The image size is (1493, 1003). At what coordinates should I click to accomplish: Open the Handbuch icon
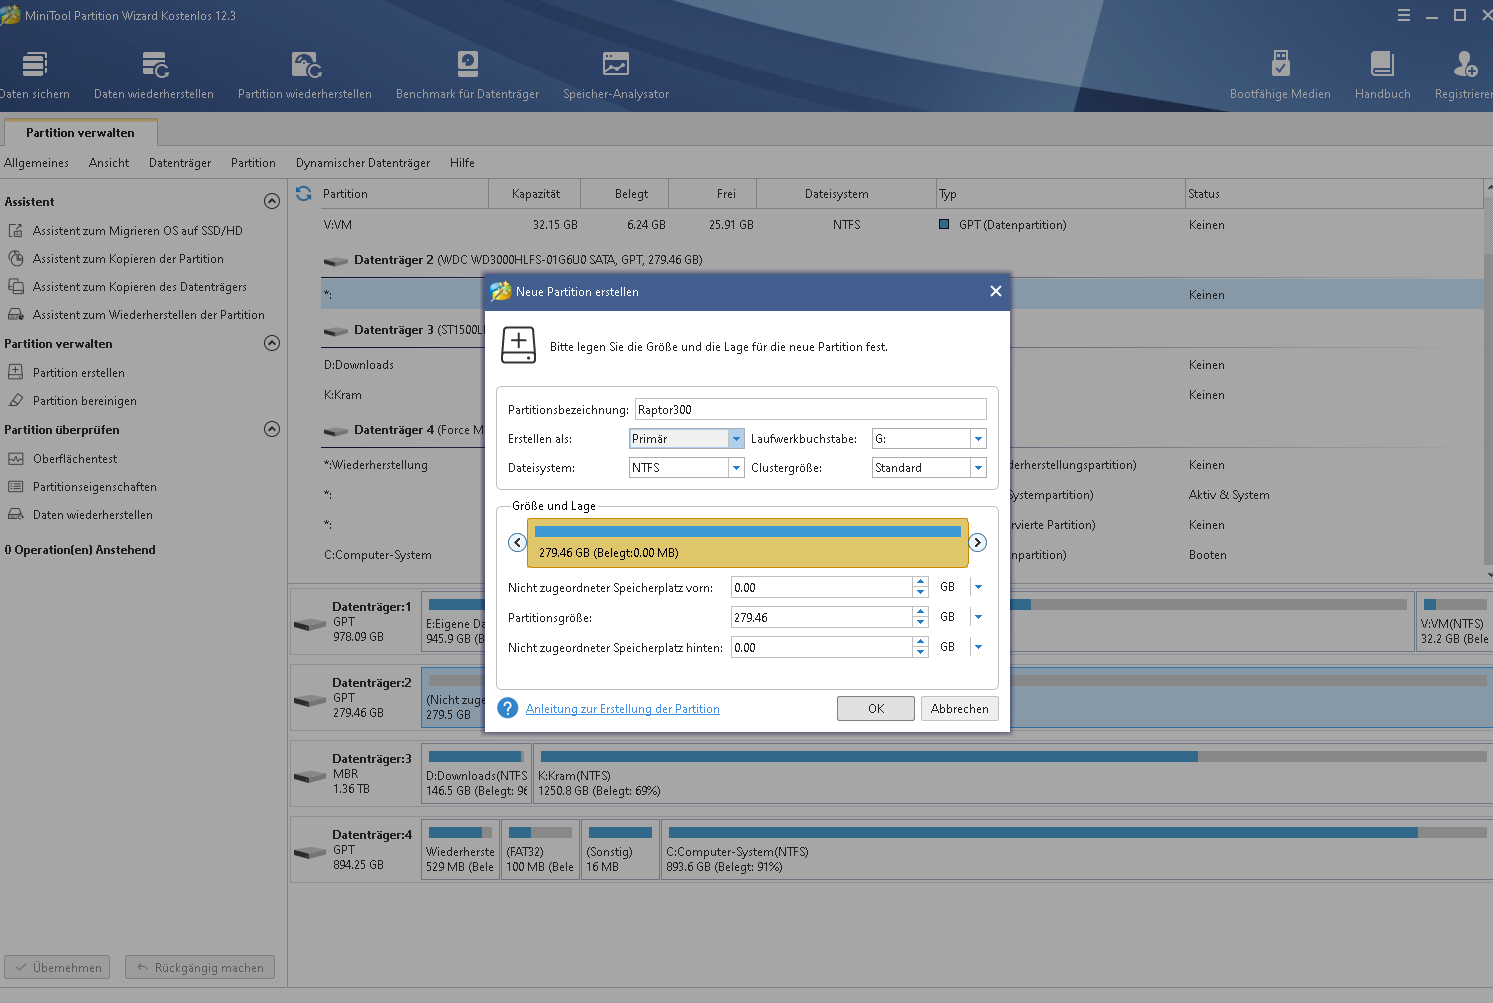1382,66
